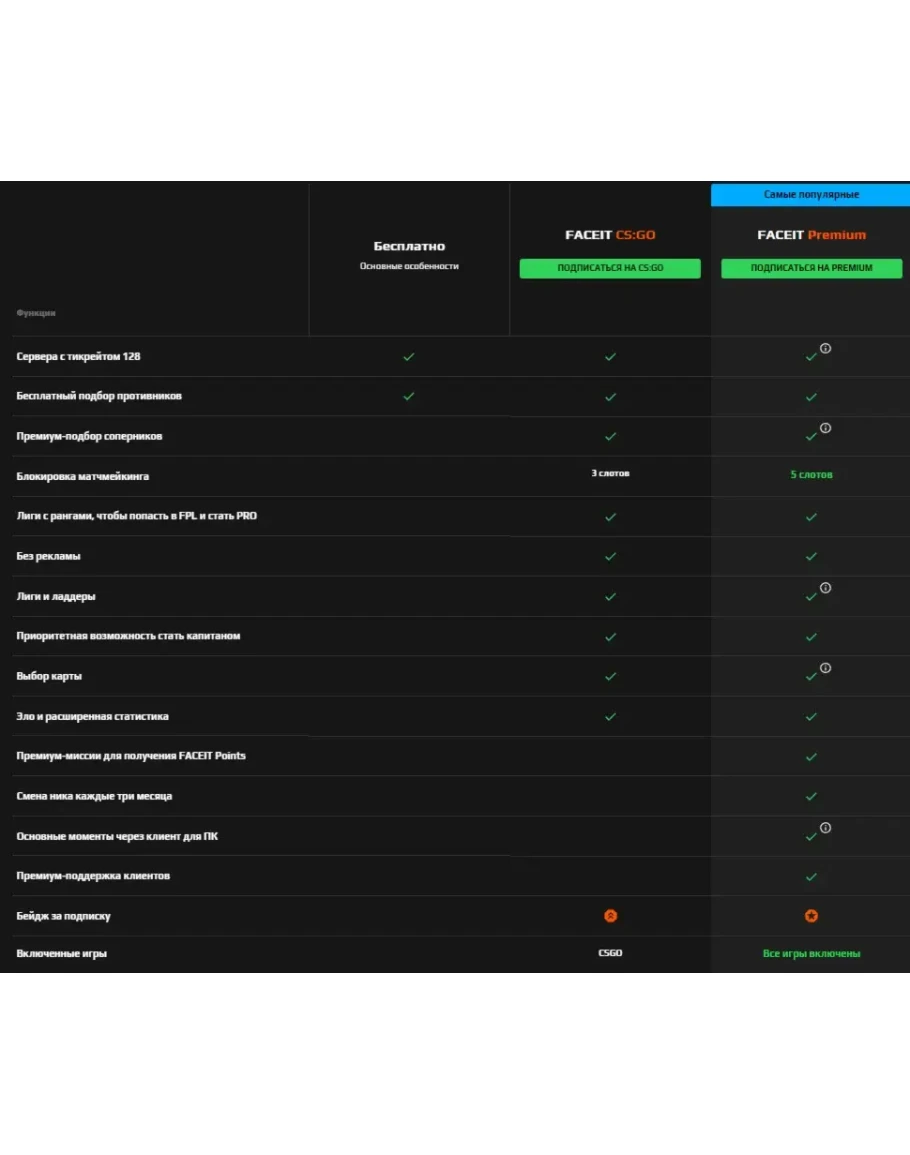
Task: Click the Premium subscription badge icon
Action: click(x=811, y=916)
